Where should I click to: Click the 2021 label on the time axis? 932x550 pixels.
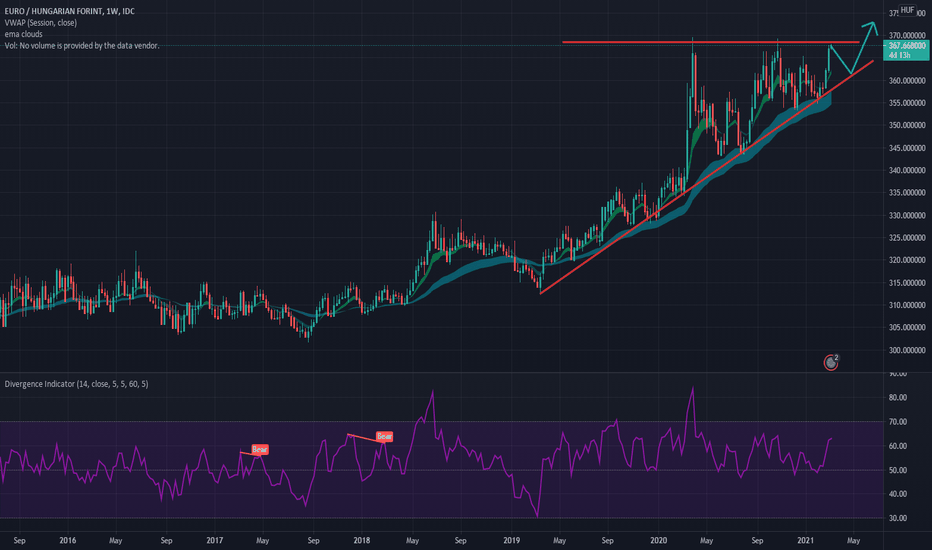click(x=805, y=540)
